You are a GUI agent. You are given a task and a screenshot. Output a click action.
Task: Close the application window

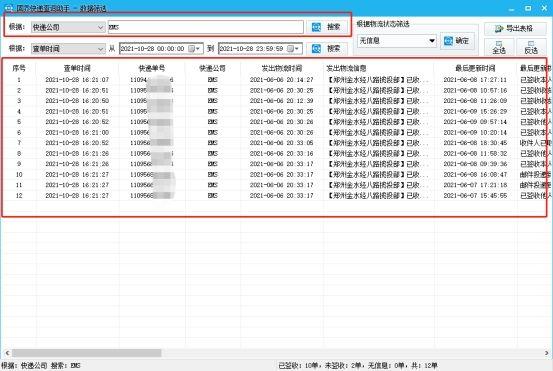click(x=544, y=8)
